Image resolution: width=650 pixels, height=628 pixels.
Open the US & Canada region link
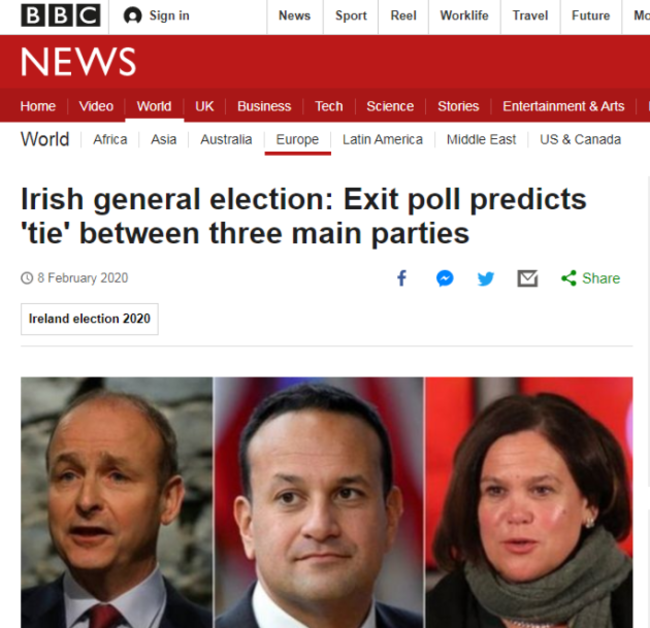click(580, 139)
